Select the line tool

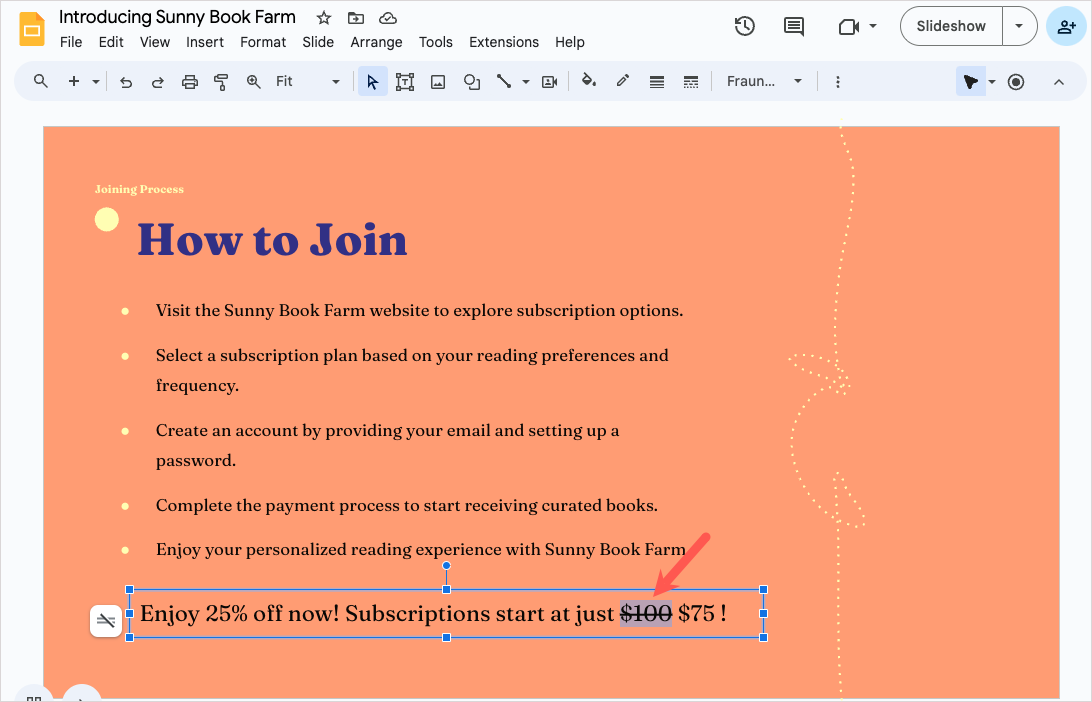(504, 81)
